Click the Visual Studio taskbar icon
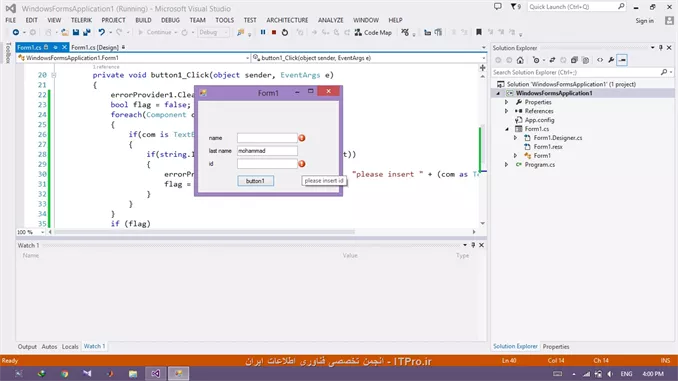The width and height of the screenshot is (678, 381). (156, 374)
